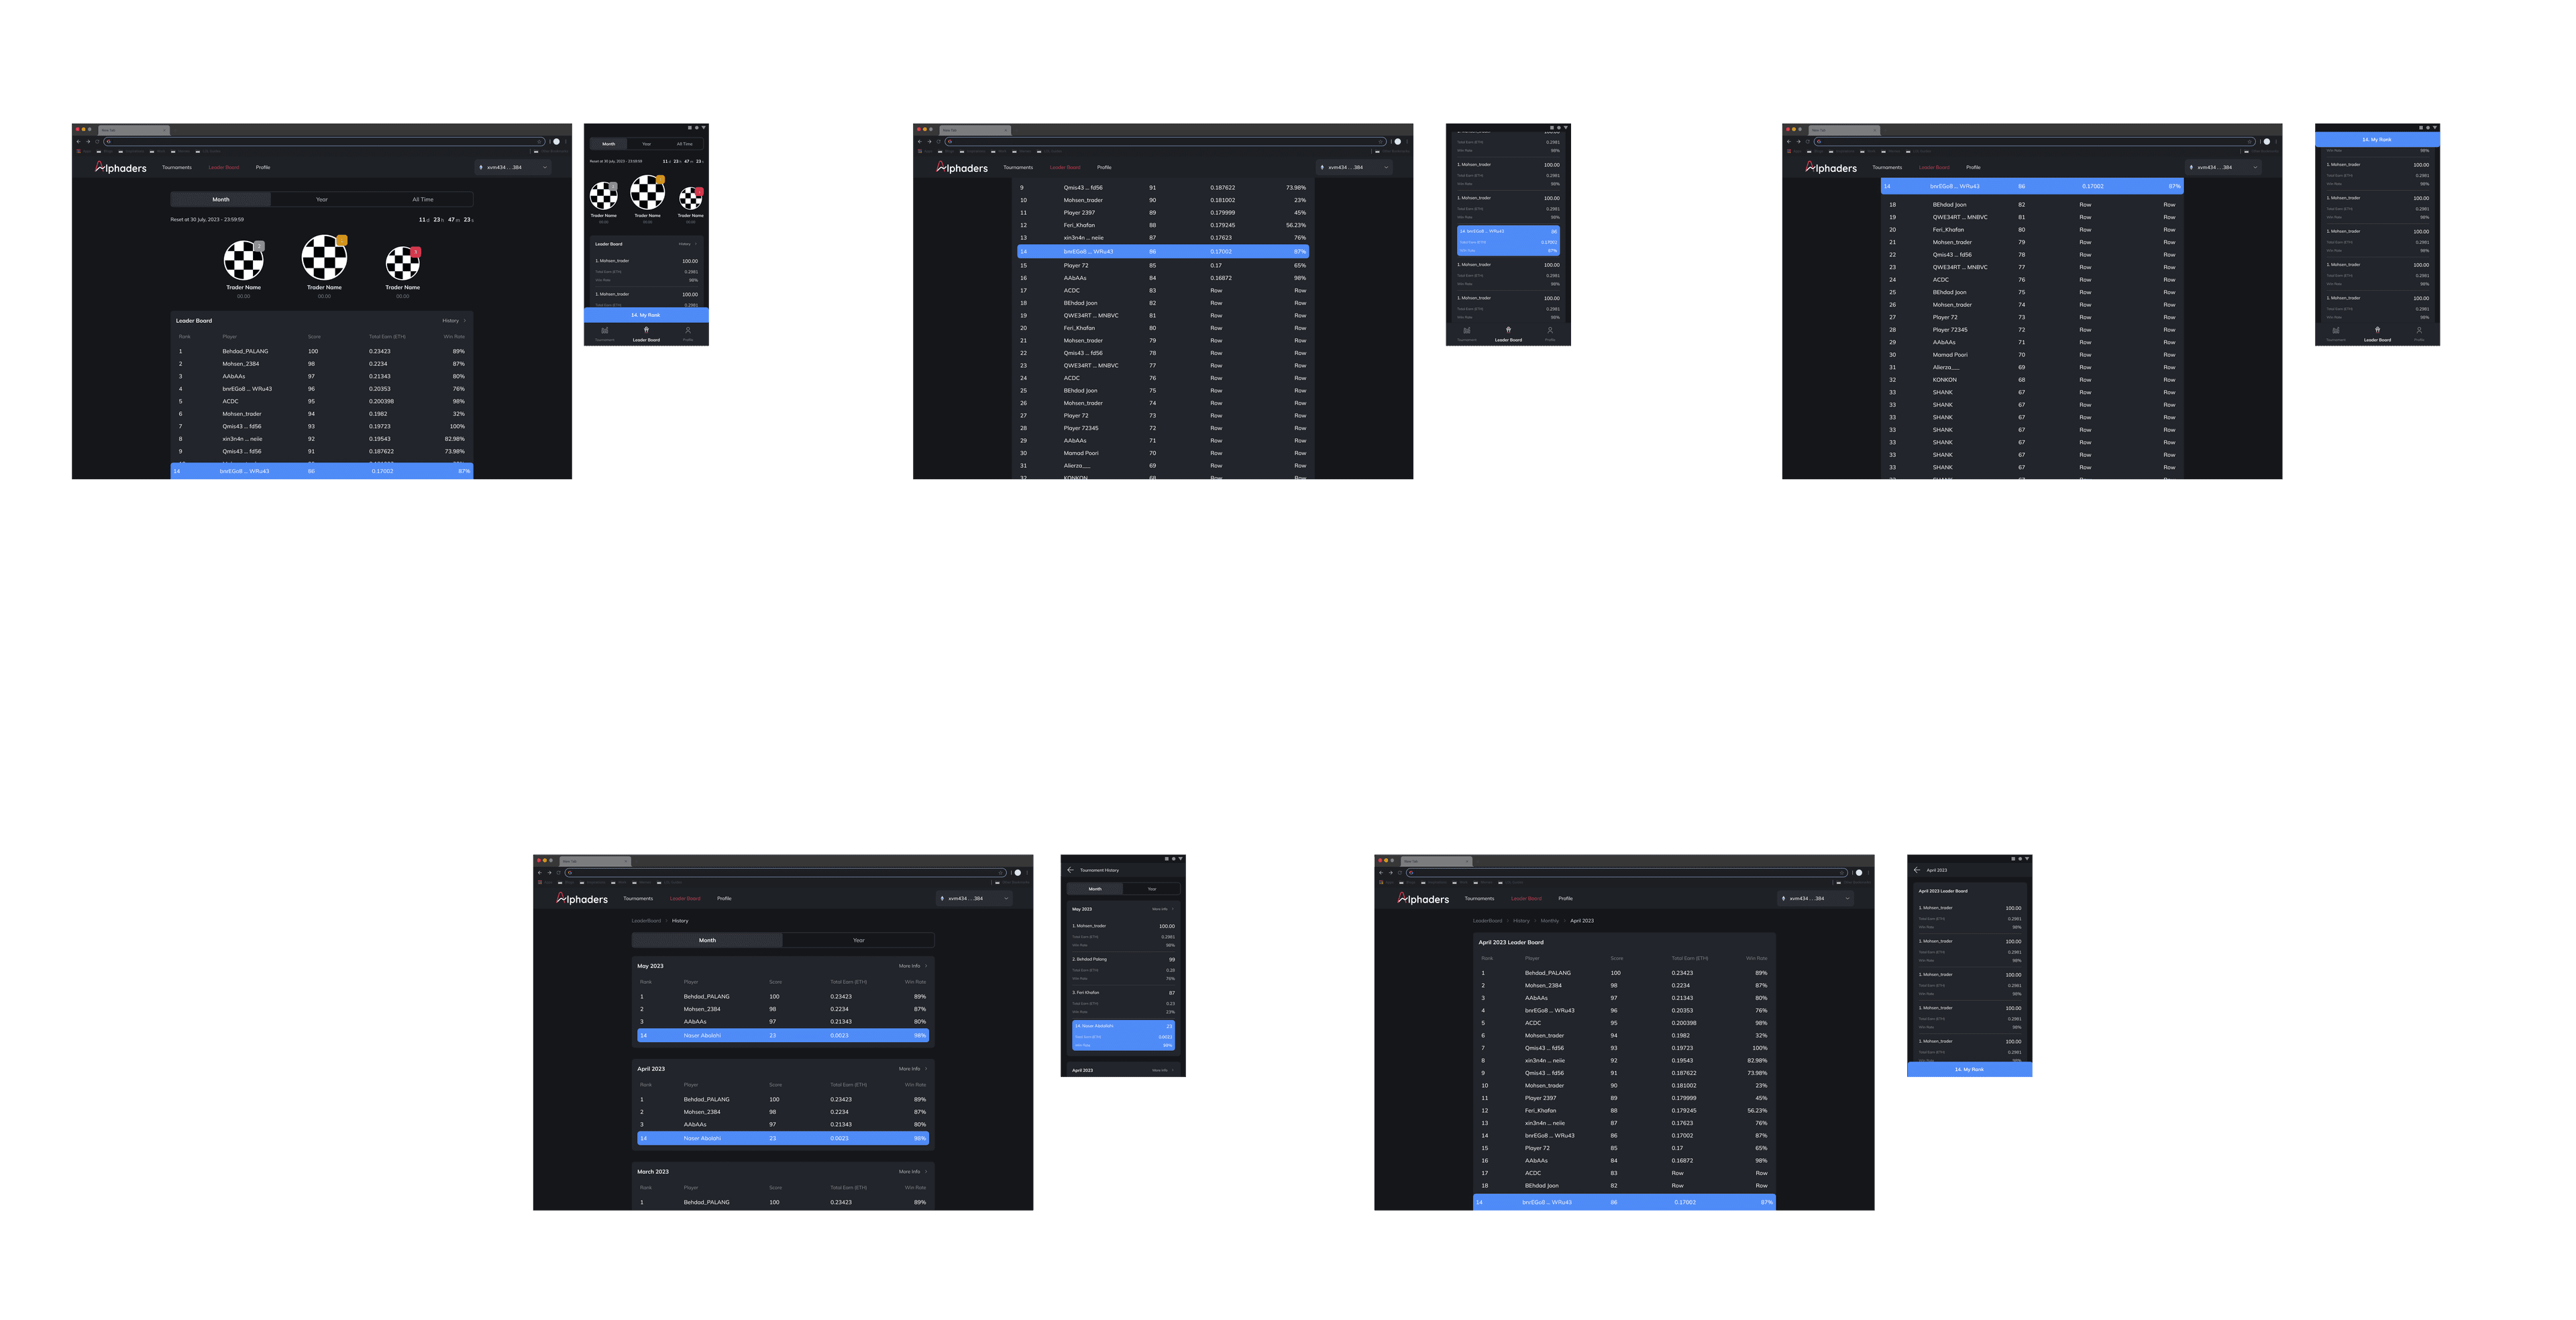
Task: Tap 14. My Rank bar pinned at top of mobile mockup
Action: pyautogui.click(x=2377, y=140)
